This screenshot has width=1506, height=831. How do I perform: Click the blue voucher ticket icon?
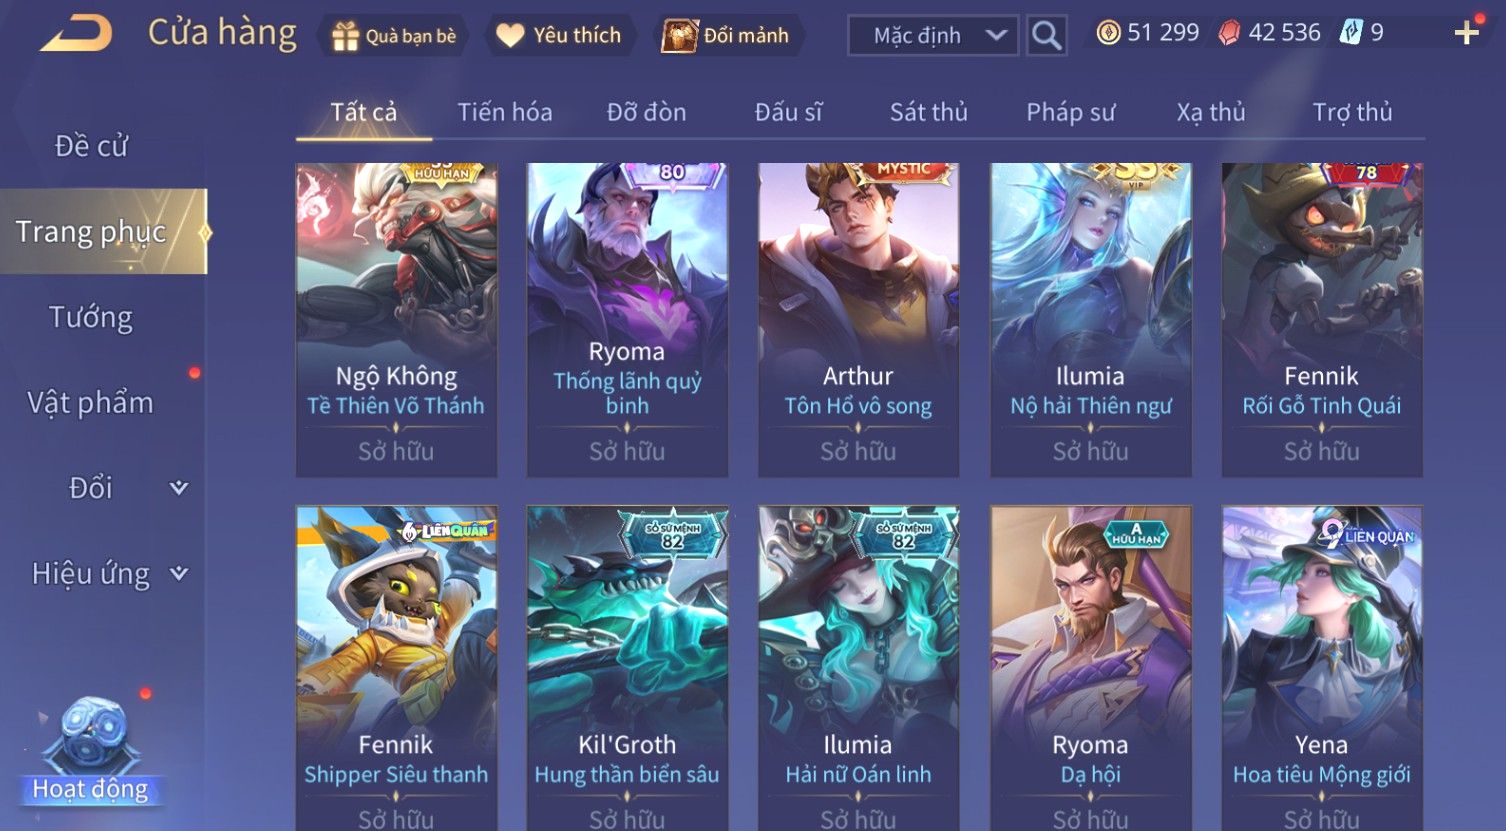(1351, 32)
